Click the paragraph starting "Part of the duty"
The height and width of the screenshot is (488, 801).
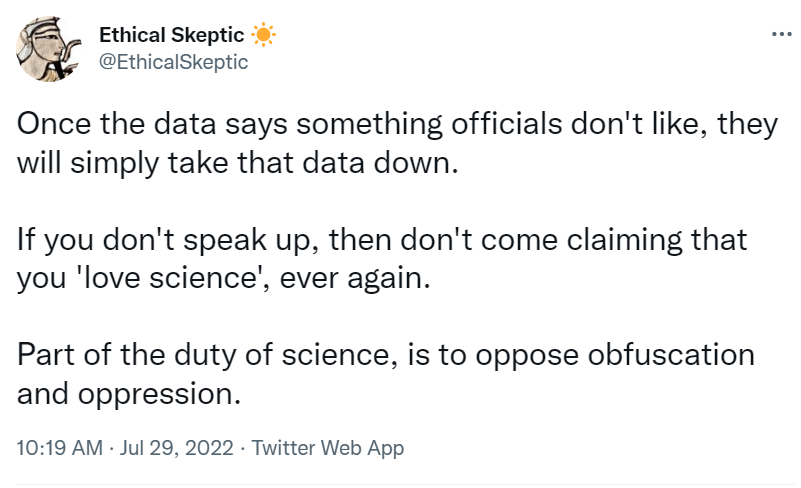[x=385, y=371]
